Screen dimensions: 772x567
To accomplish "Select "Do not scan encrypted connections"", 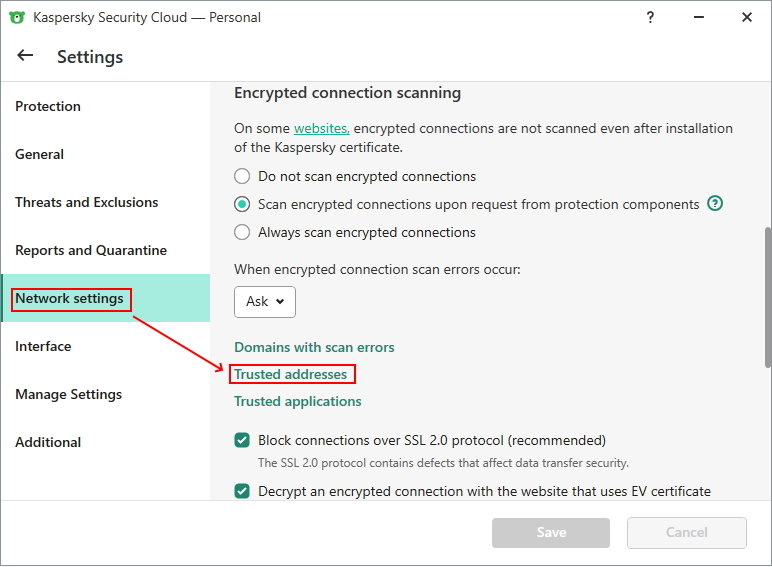I will pos(242,176).
